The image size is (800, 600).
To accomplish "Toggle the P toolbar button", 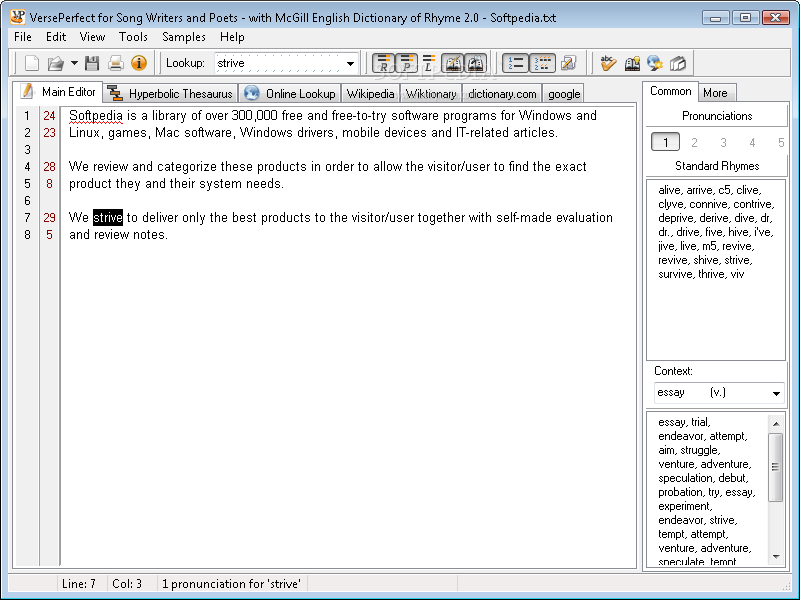I will pyautogui.click(x=406, y=63).
